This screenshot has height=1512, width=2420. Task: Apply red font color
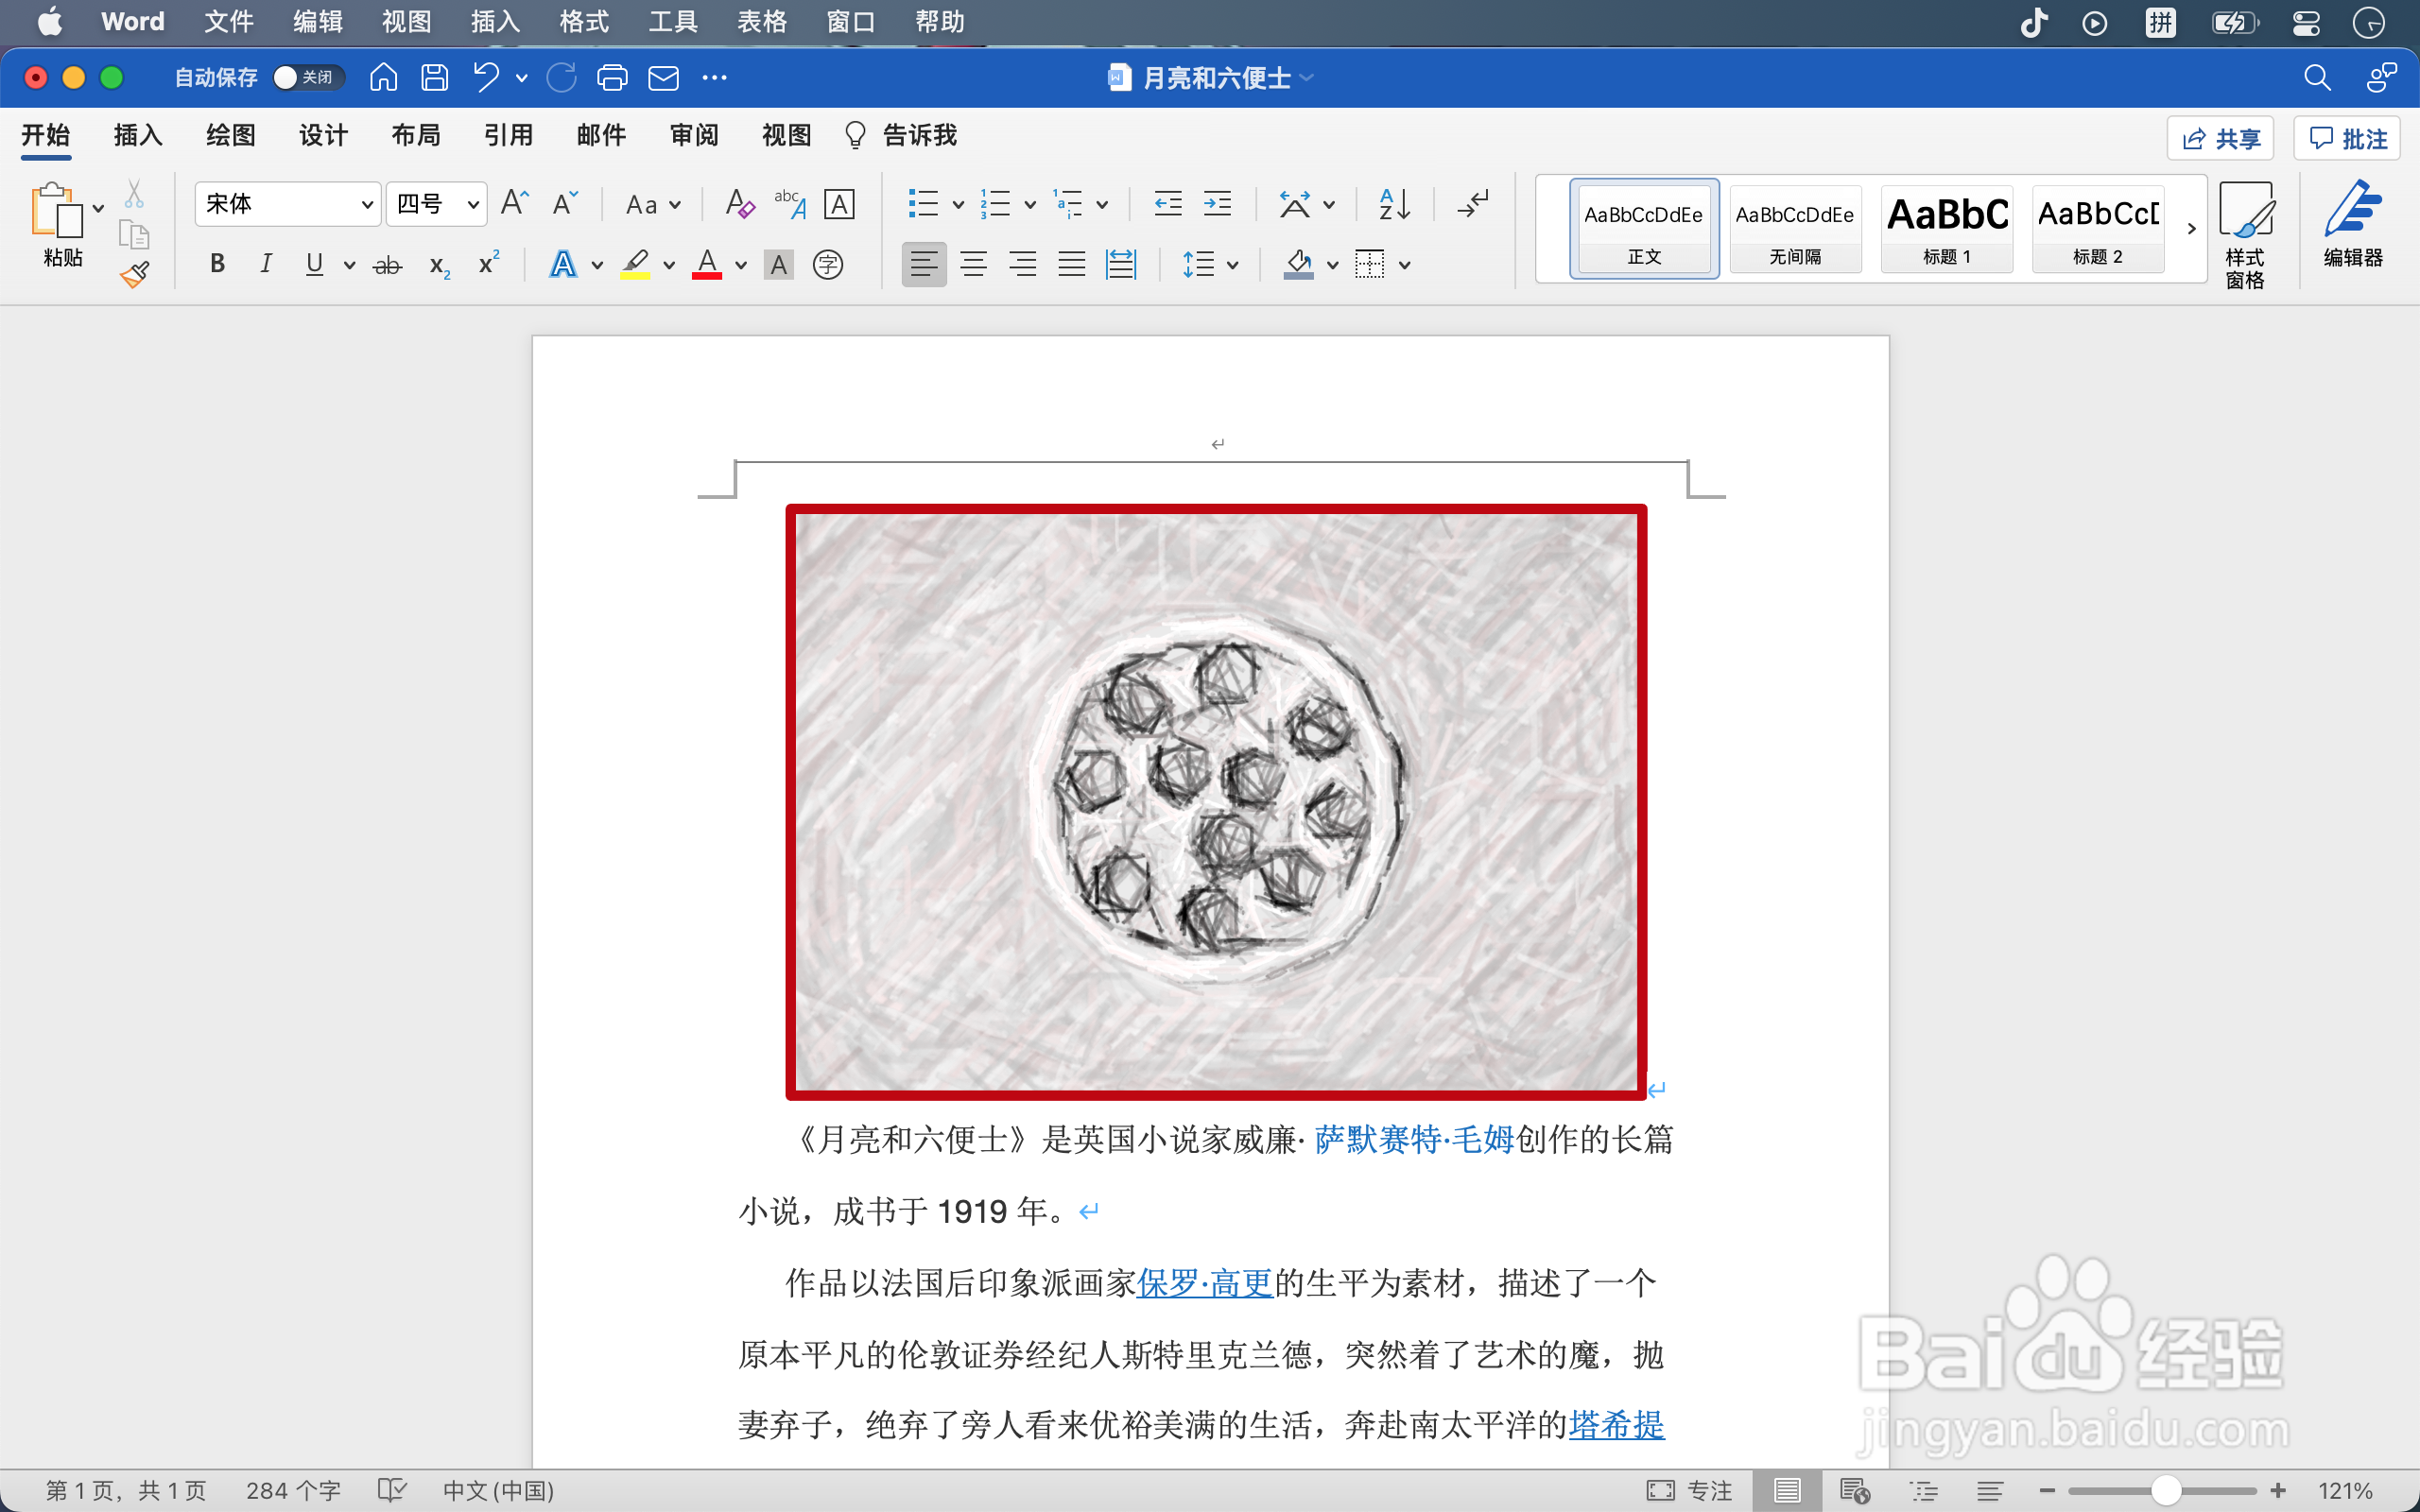click(707, 265)
